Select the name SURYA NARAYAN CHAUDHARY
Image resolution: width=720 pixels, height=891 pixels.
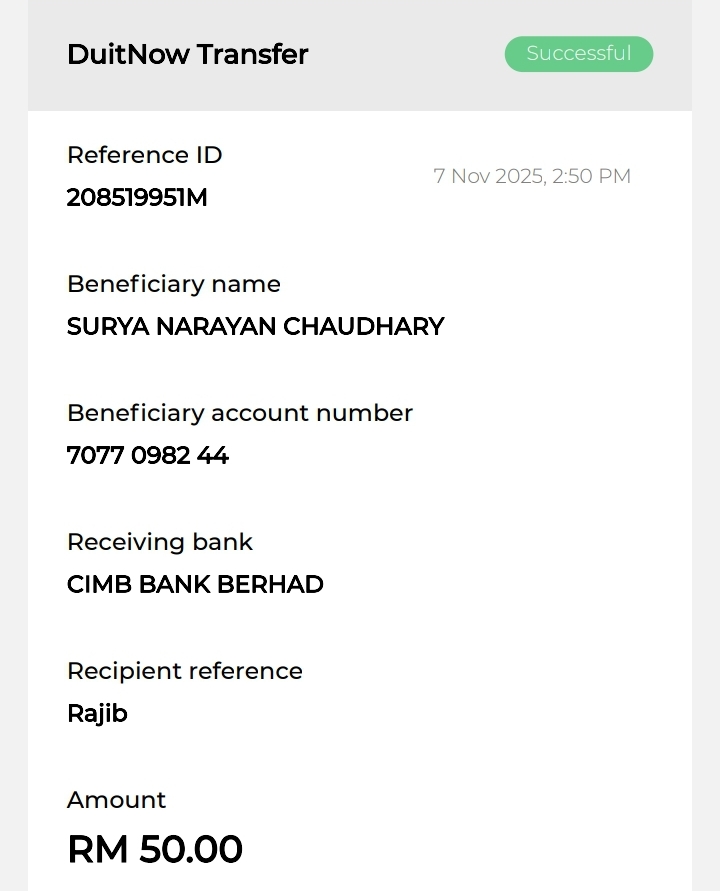255,327
